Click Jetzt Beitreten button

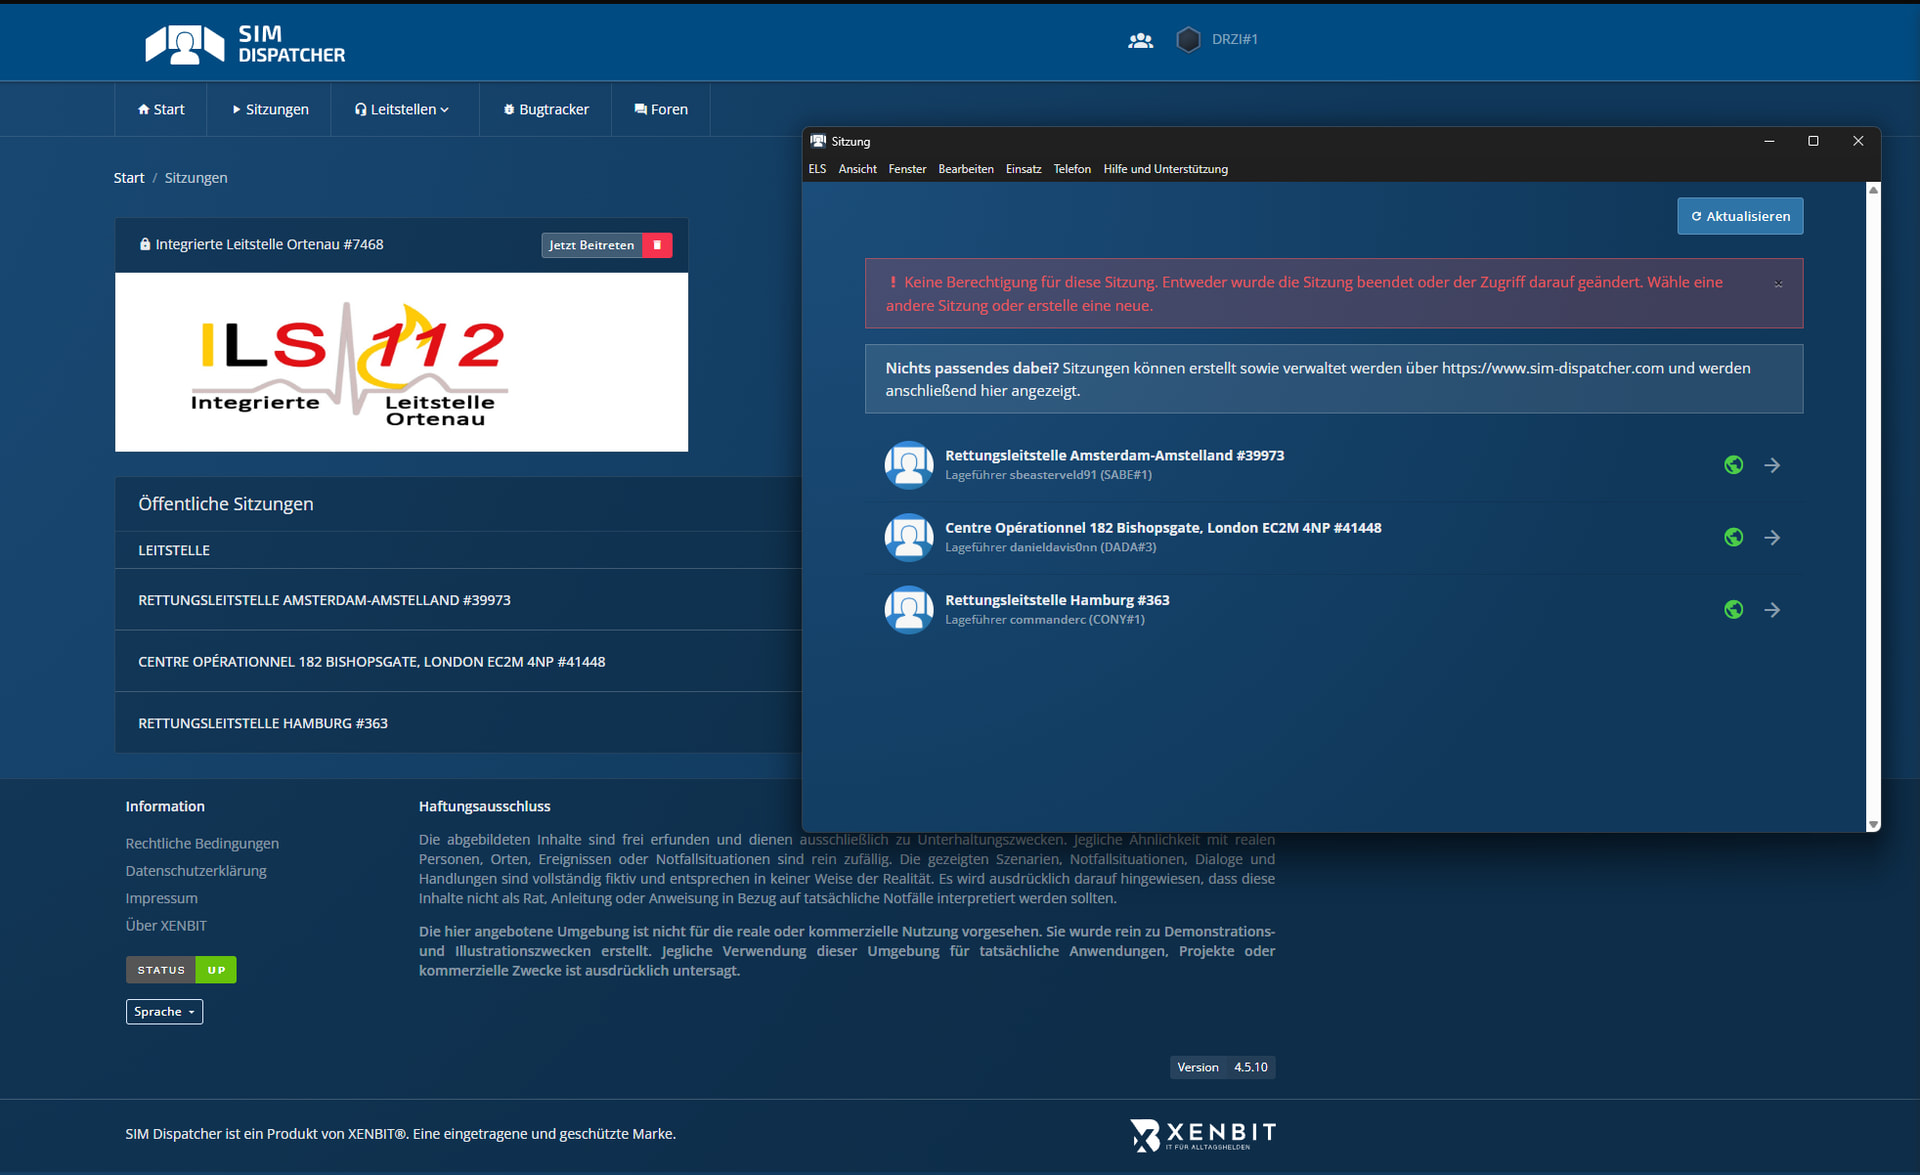[591, 245]
